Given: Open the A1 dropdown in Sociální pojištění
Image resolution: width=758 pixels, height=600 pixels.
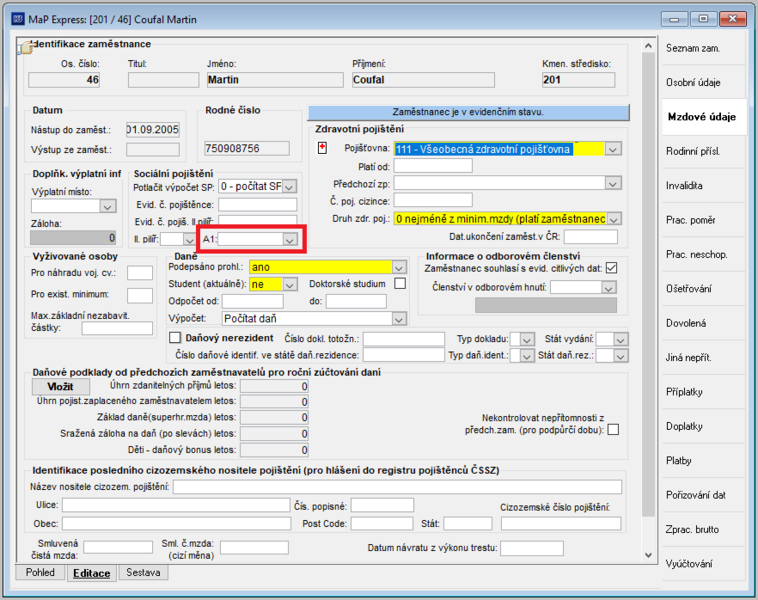Looking at the screenshot, I should pyautogui.click(x=290, y=239).
